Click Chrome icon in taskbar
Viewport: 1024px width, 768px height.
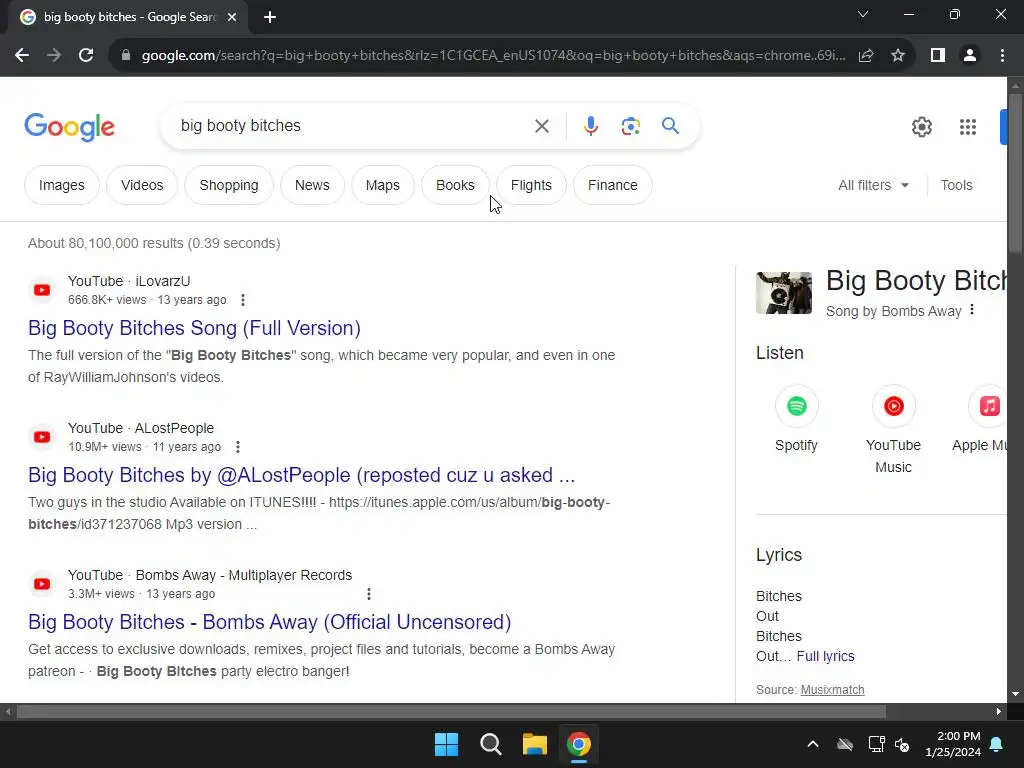tap(578, 744)
